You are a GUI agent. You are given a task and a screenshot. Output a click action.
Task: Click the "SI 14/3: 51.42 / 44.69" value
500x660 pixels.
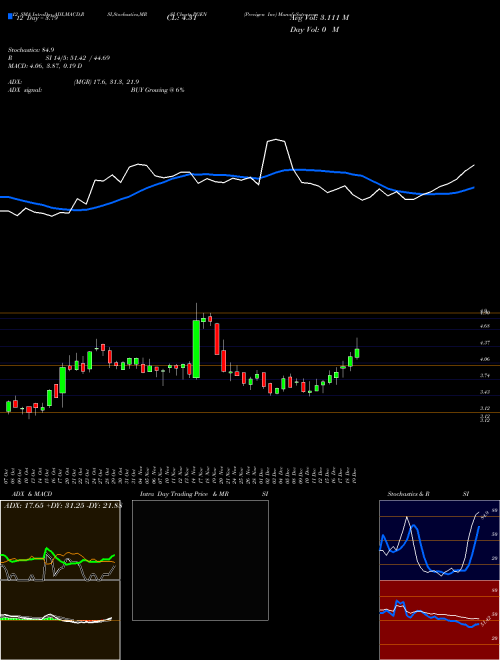(x=78, y=58)
